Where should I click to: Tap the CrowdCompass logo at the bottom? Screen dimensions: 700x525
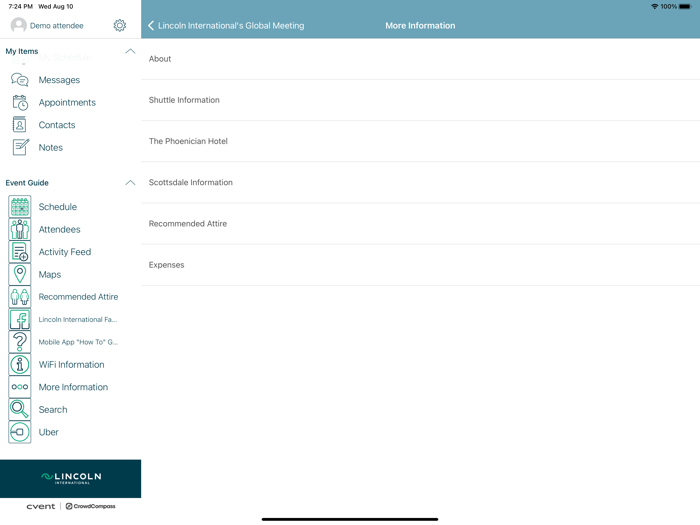91,506
